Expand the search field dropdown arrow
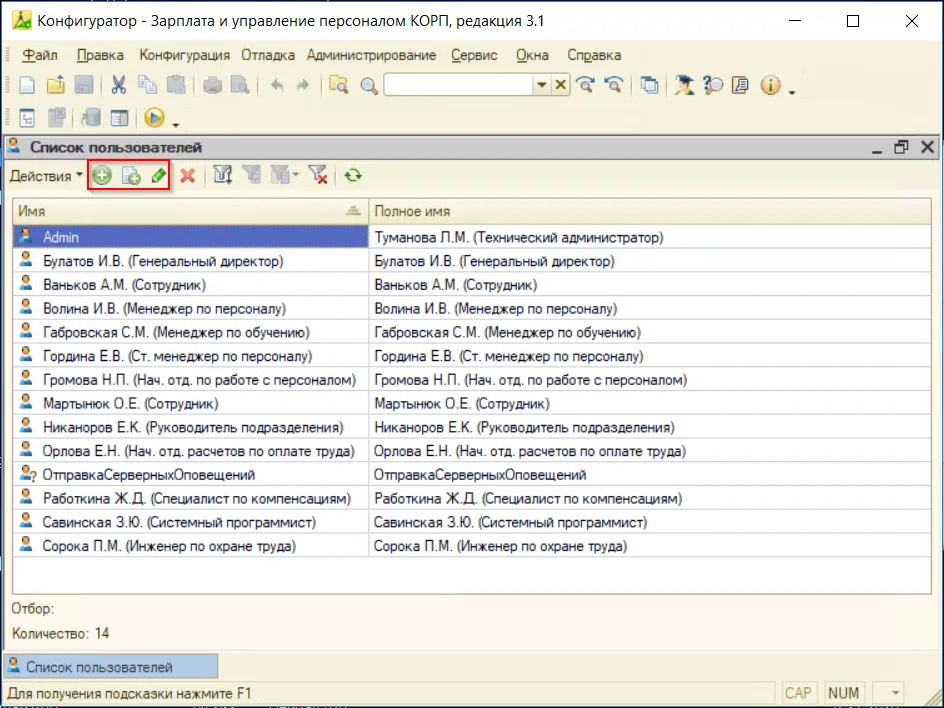The image size is (944, 708). (x=541, y=86)
